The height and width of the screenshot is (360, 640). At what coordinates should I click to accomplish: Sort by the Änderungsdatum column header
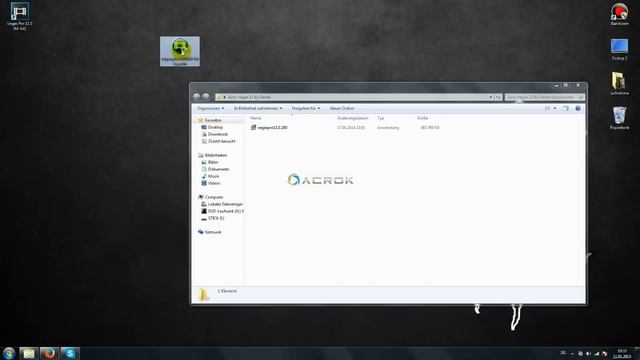[x=353, y=118]
